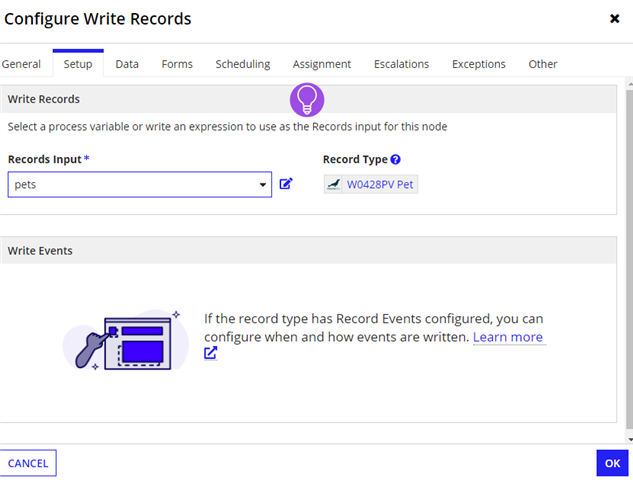Confirm with the OK button
The image size is (633, 480).
click(610, 463)
